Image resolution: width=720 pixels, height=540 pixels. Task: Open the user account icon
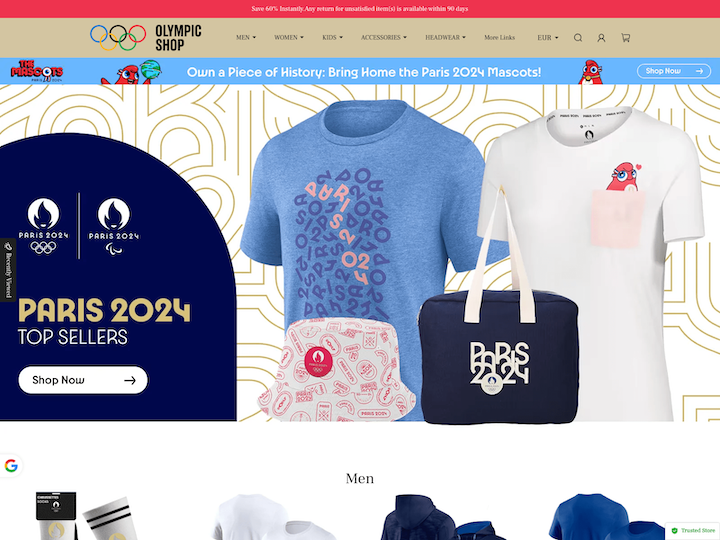(x=601, y=38)
